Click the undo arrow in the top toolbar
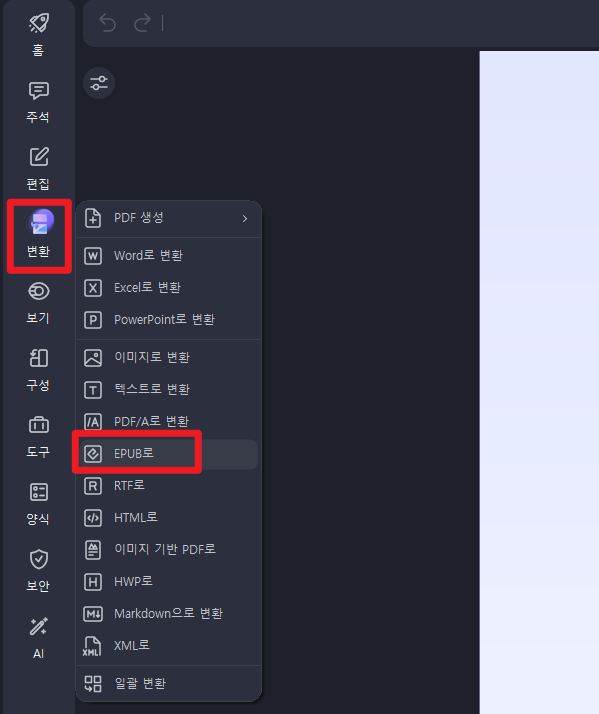The height and width of the screenshot is (714, 599). [108, 23]
